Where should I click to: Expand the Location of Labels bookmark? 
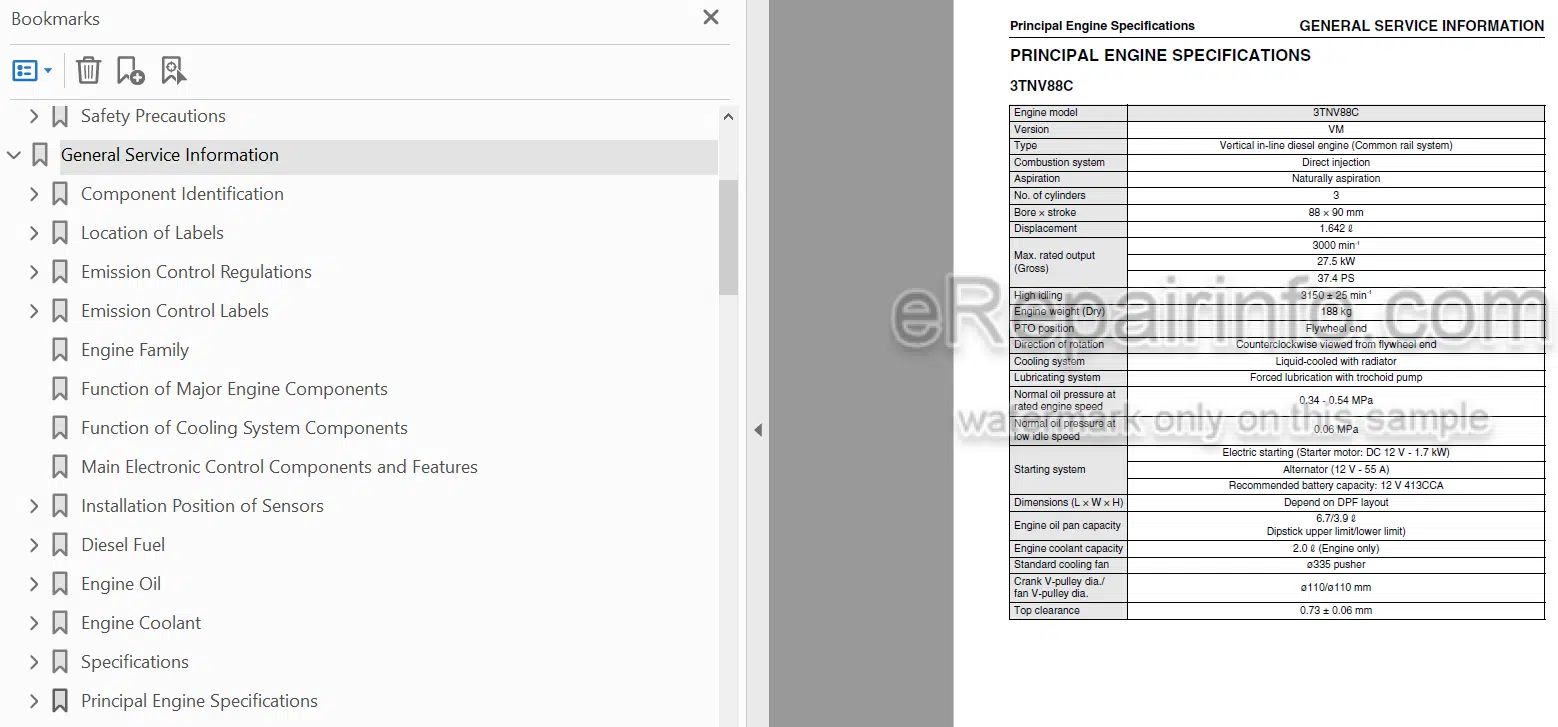tap(34, 233)
